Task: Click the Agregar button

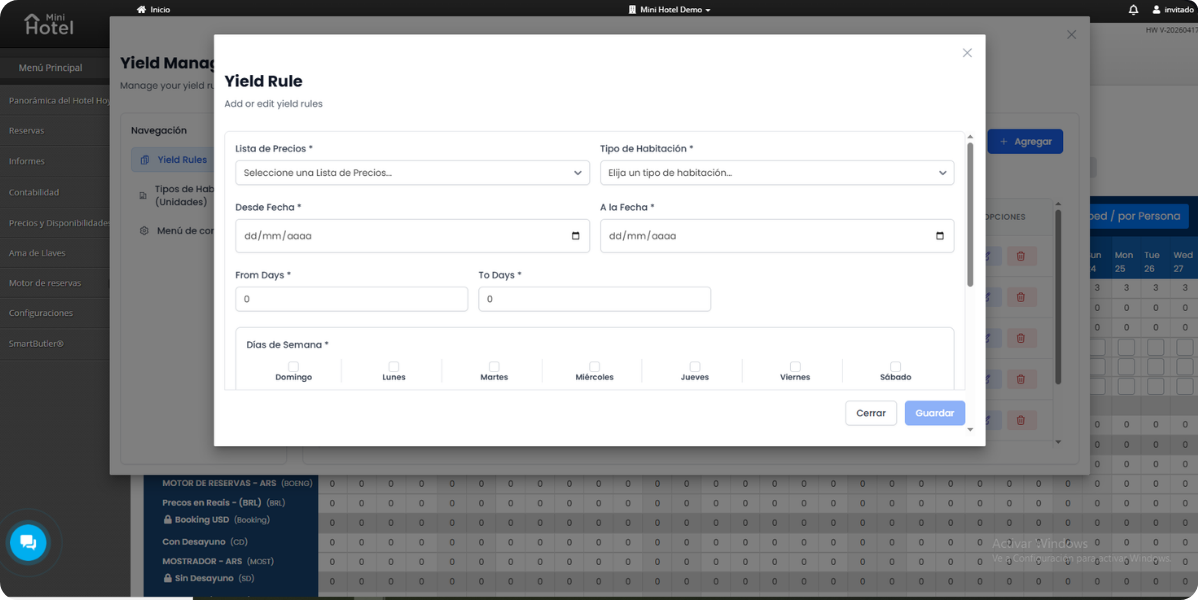Action: (x=1025, y=142)
